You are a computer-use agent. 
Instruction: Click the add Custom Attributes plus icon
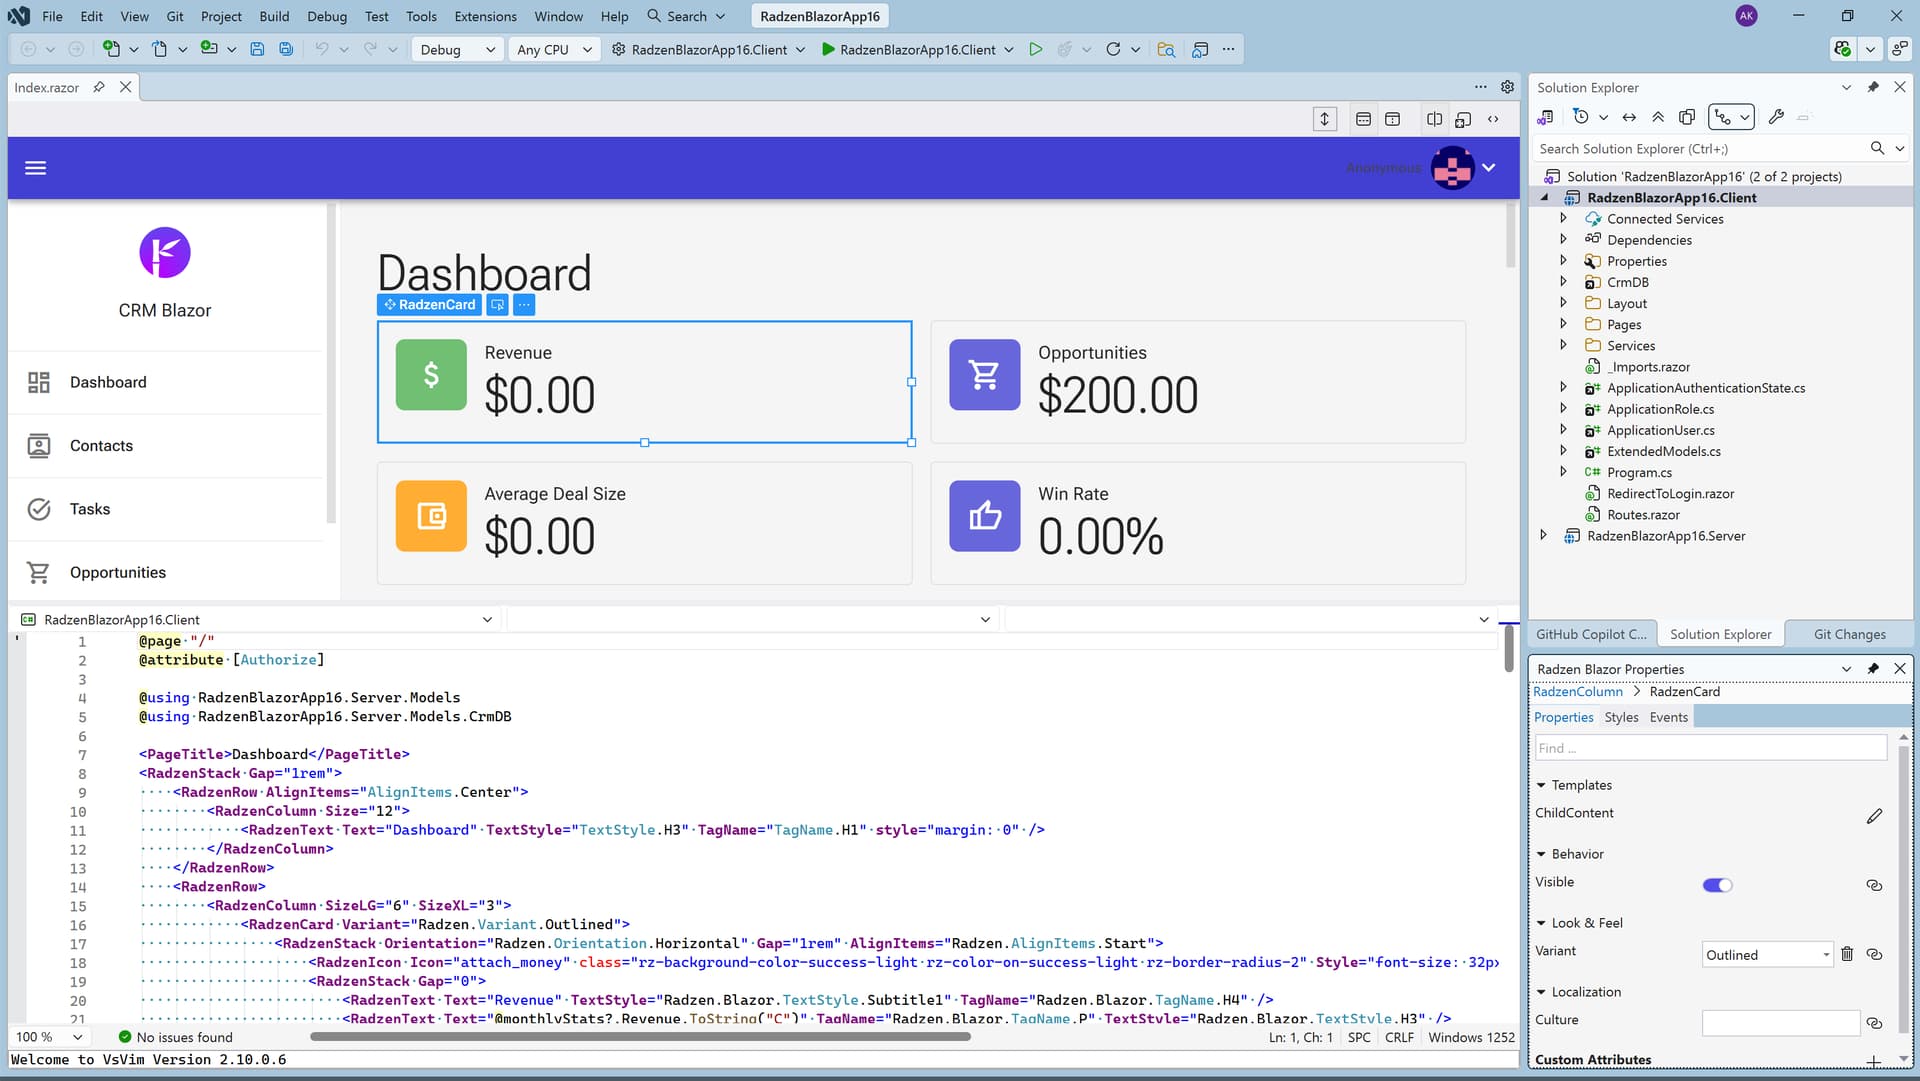(x=1873, y=1061)
